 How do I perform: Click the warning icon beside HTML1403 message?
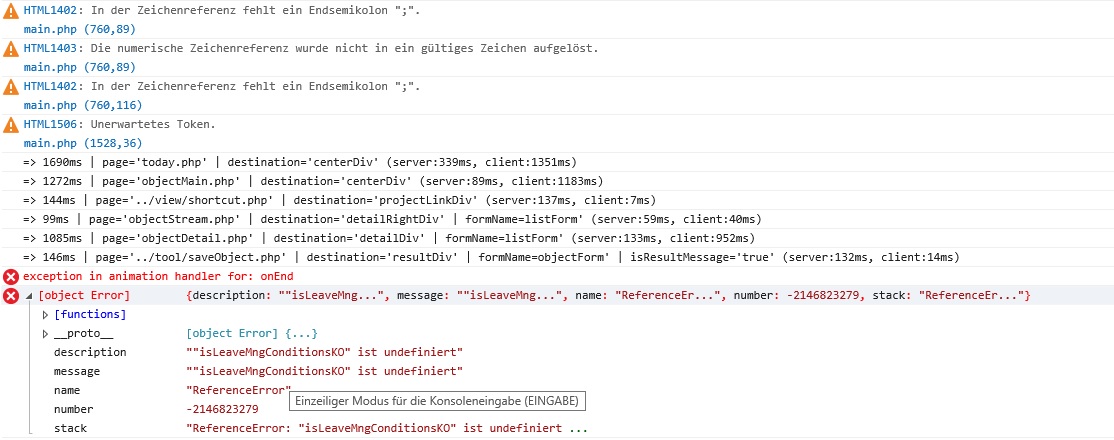tap(11, 48)
